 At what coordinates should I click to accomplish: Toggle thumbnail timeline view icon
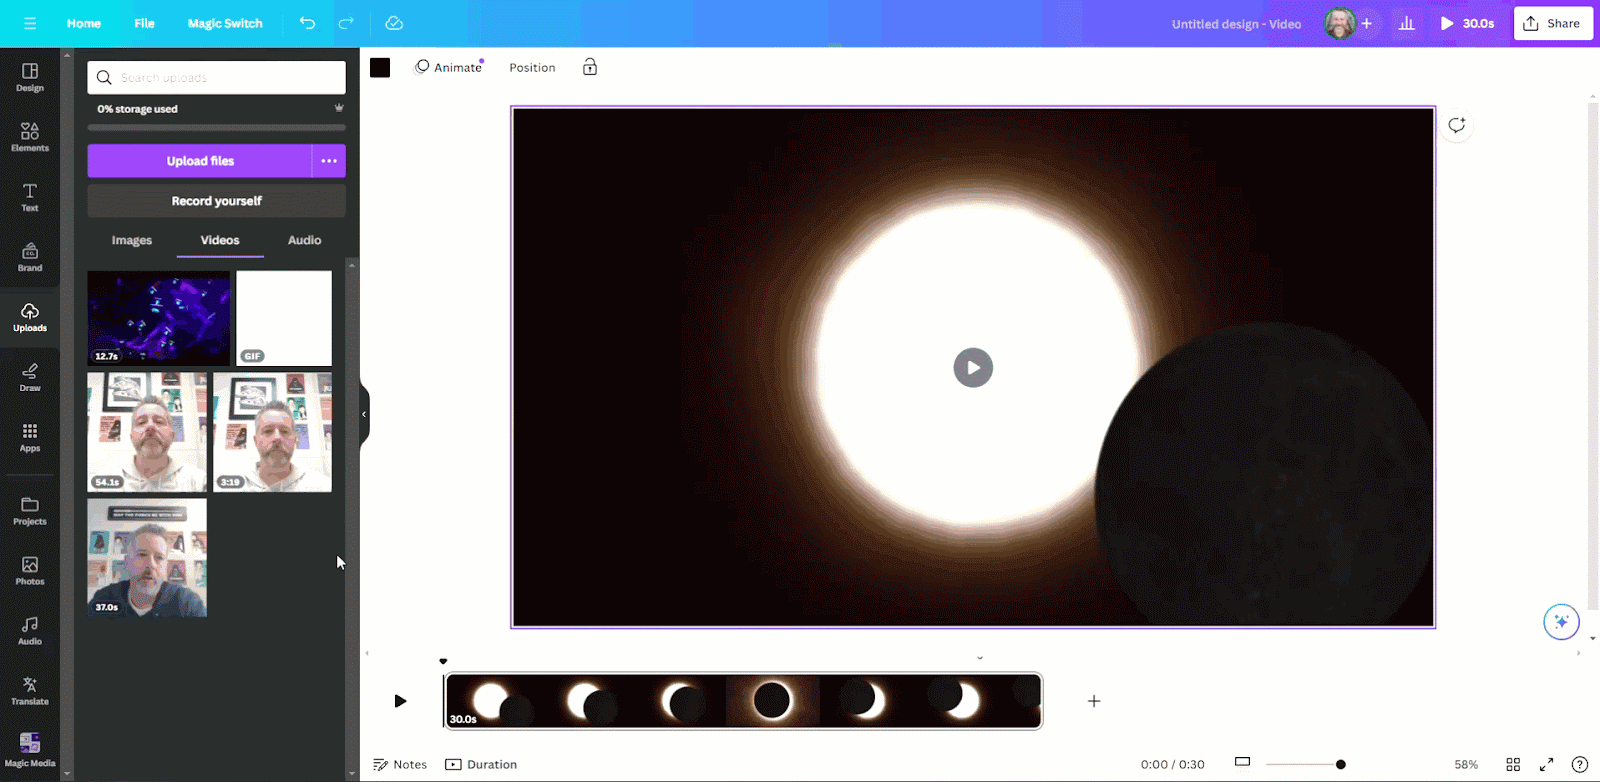(1242, 762)
